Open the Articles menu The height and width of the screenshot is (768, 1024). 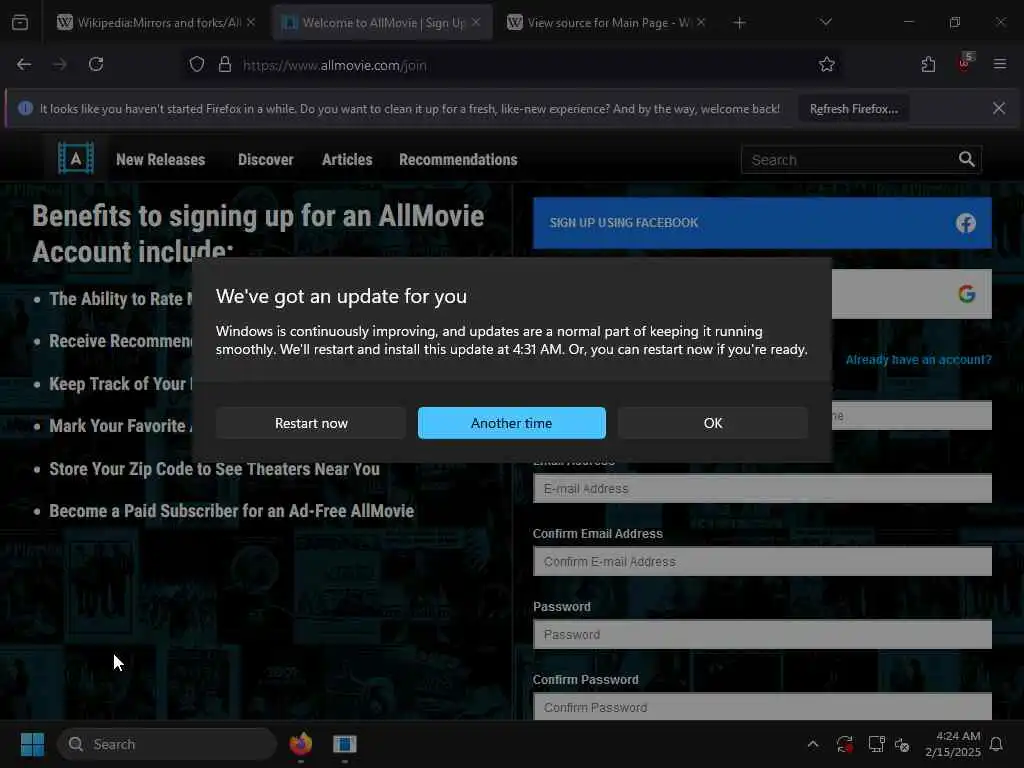pyautogui.click(x=347, y=159)
